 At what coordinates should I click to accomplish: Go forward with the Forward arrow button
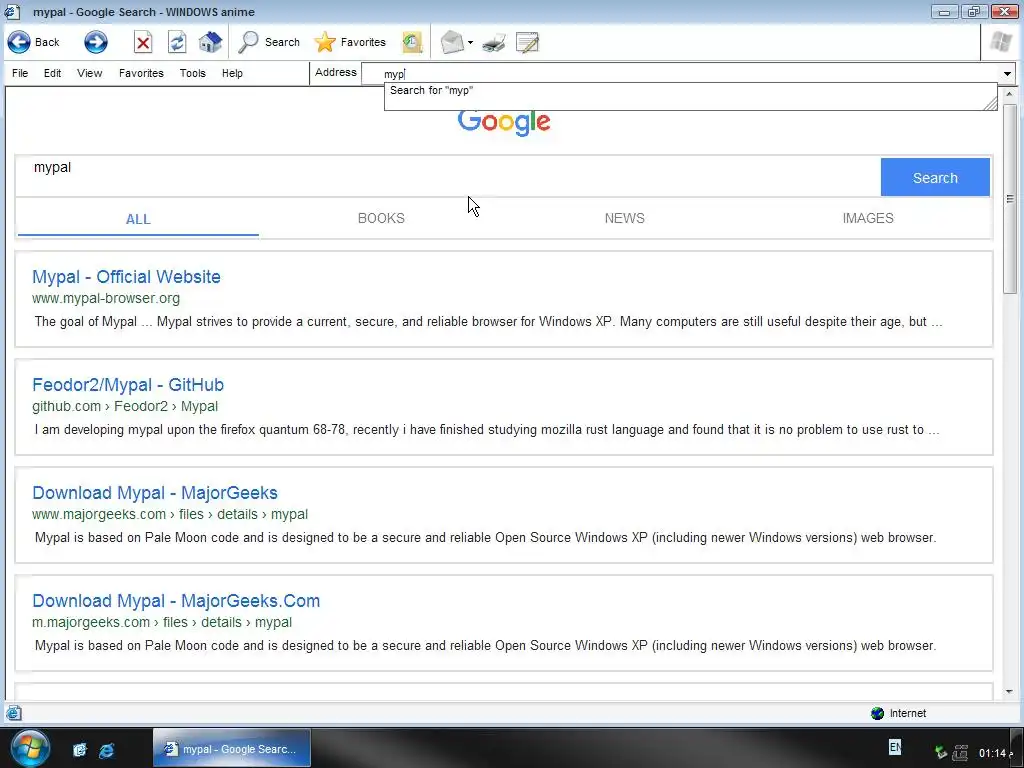tap(95, 42)
